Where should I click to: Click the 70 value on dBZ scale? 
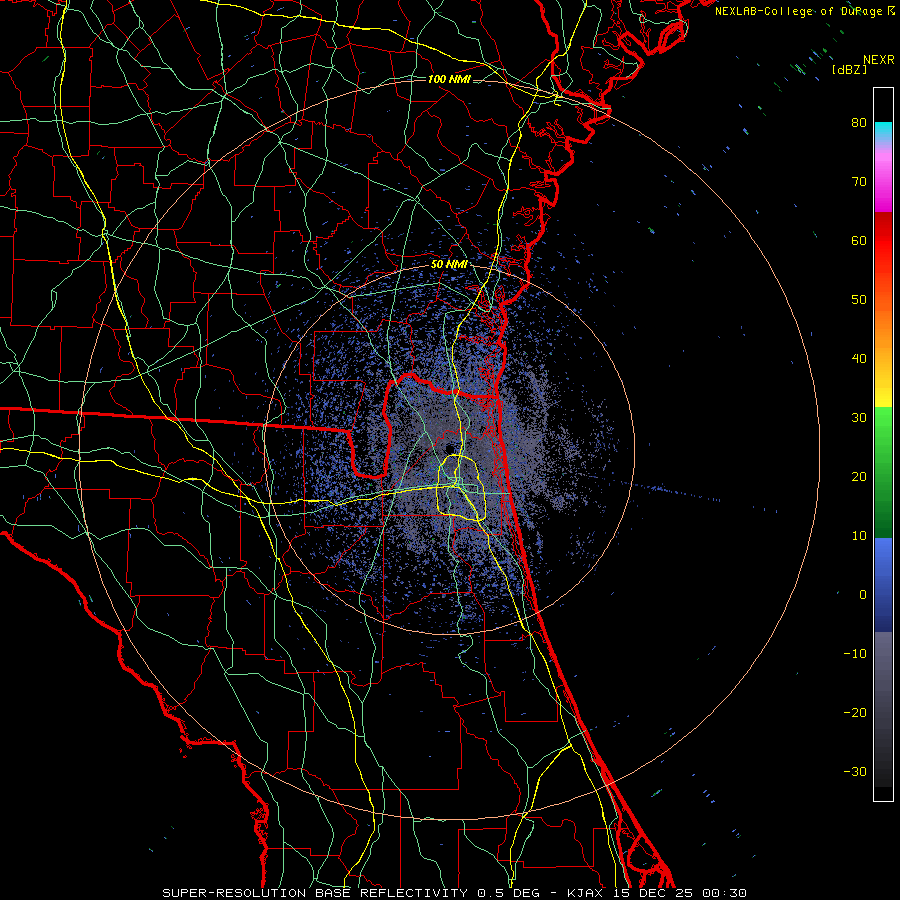pos(859,181)
